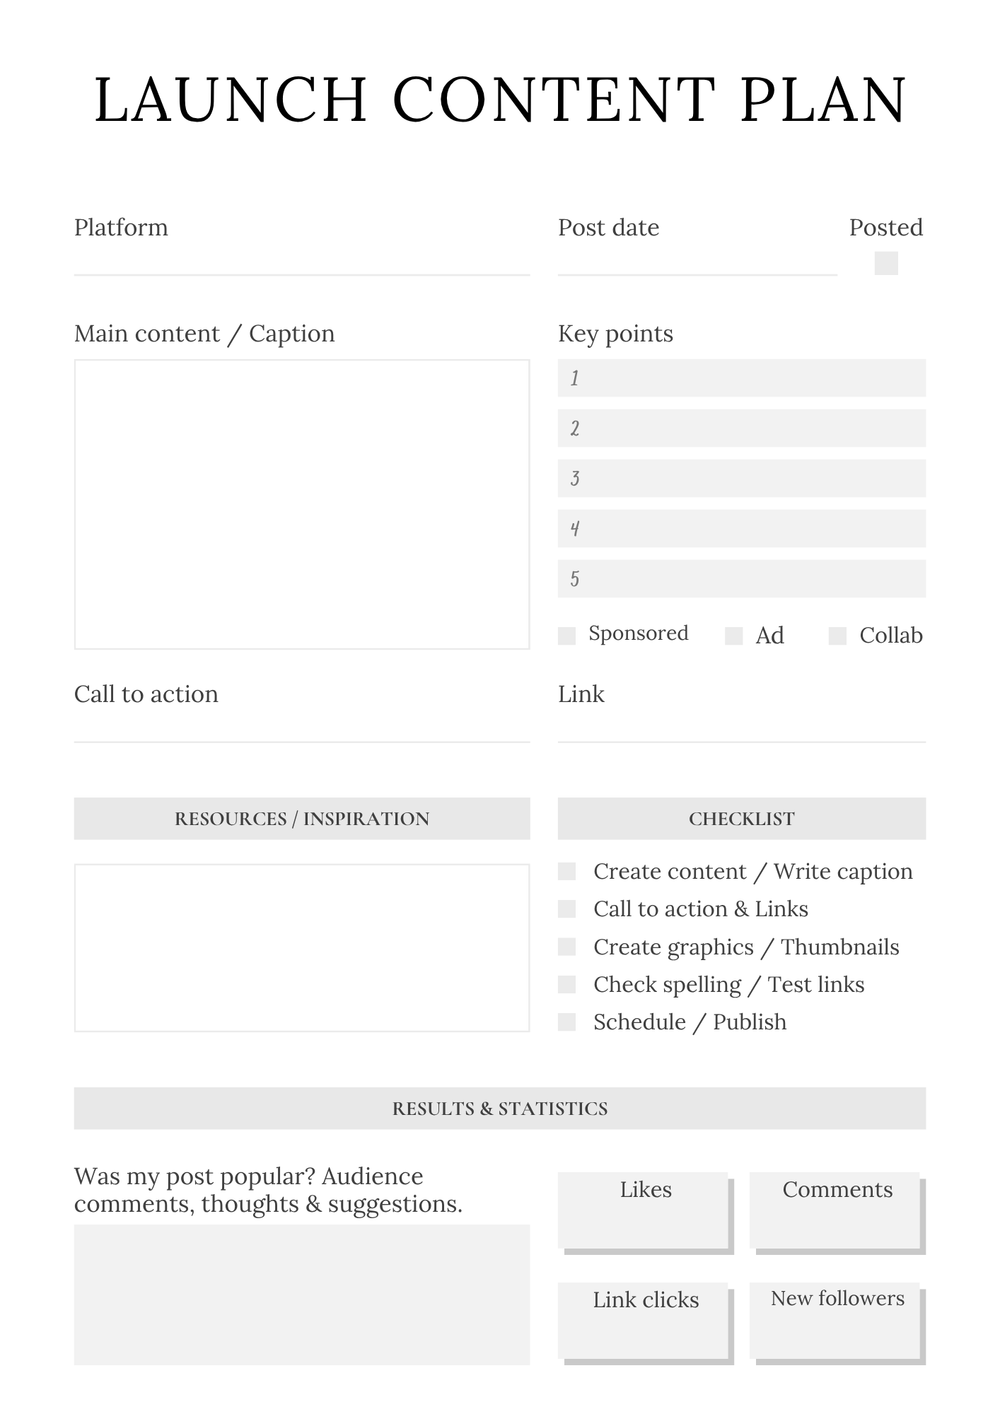
Task: Tick 'Call to action & Links' item
Action: coord(567,909)
